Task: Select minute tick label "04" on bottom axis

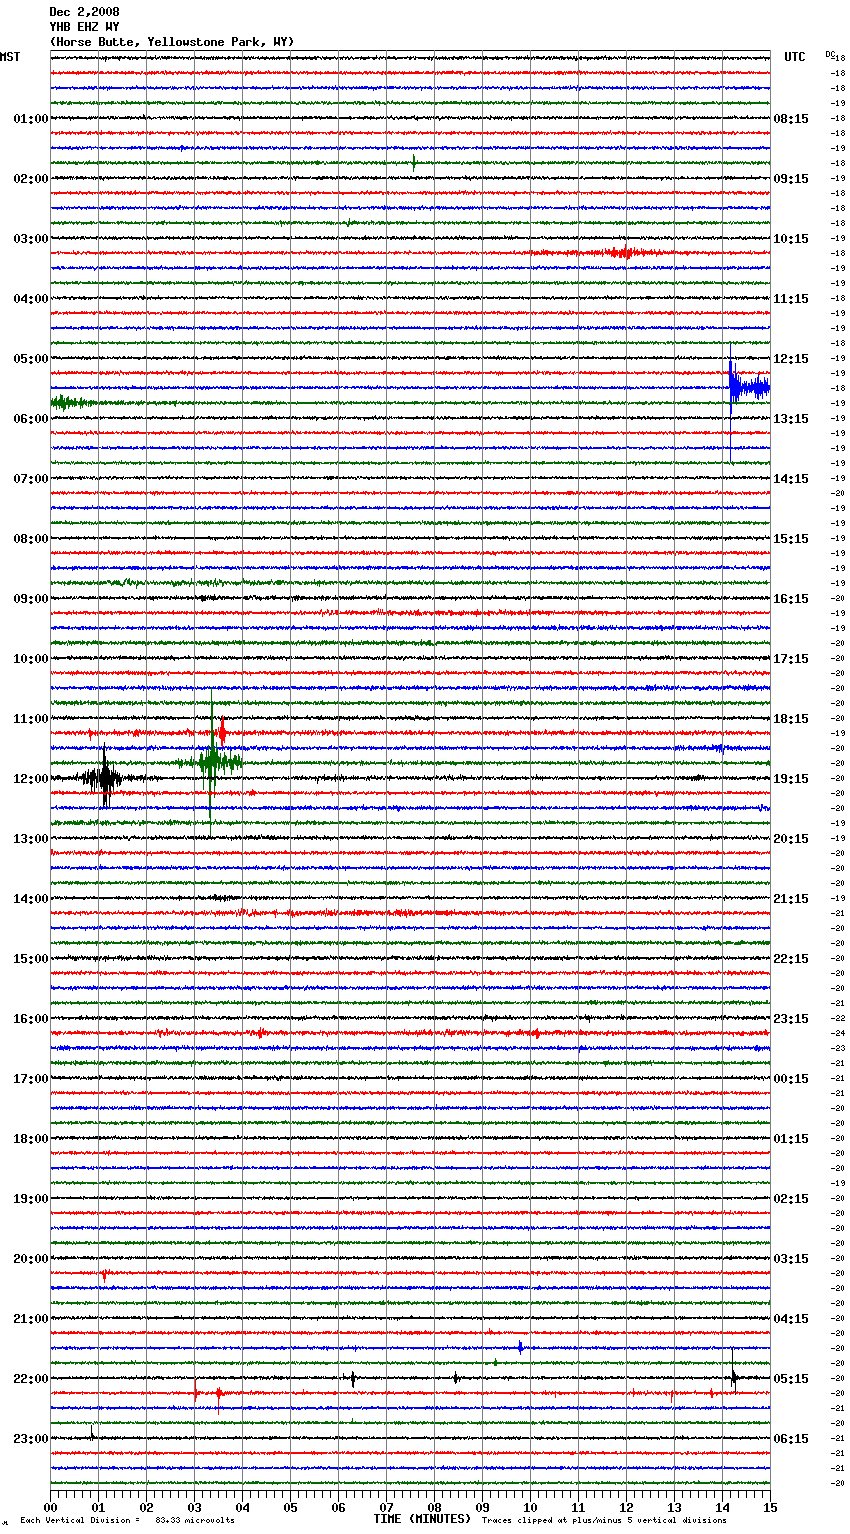Action: click(x=242, y=1507)
